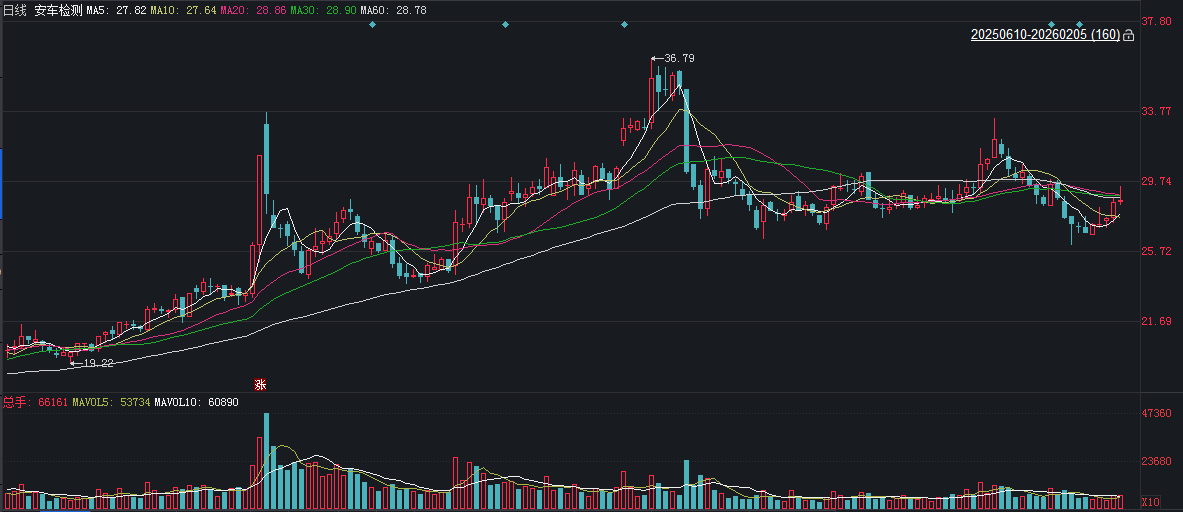This screenshot has width=1183, height=512.
Task: Click the 36.79 high price annotation
Action: click(679, 58)
